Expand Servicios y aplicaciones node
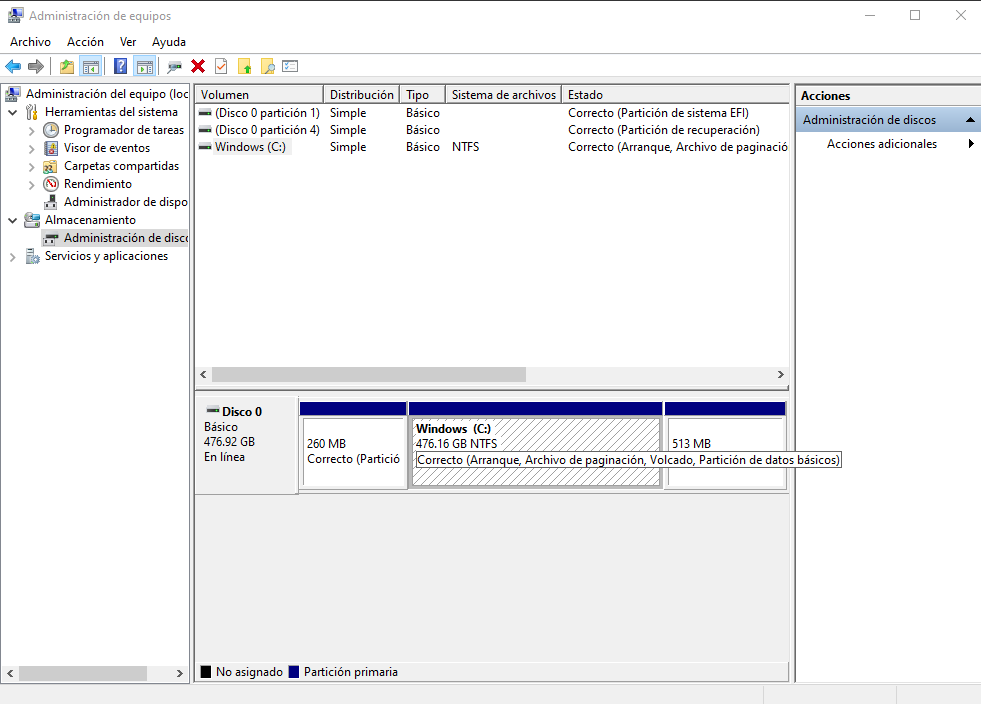This screenshot has width=981, height=704. point(13,257)
